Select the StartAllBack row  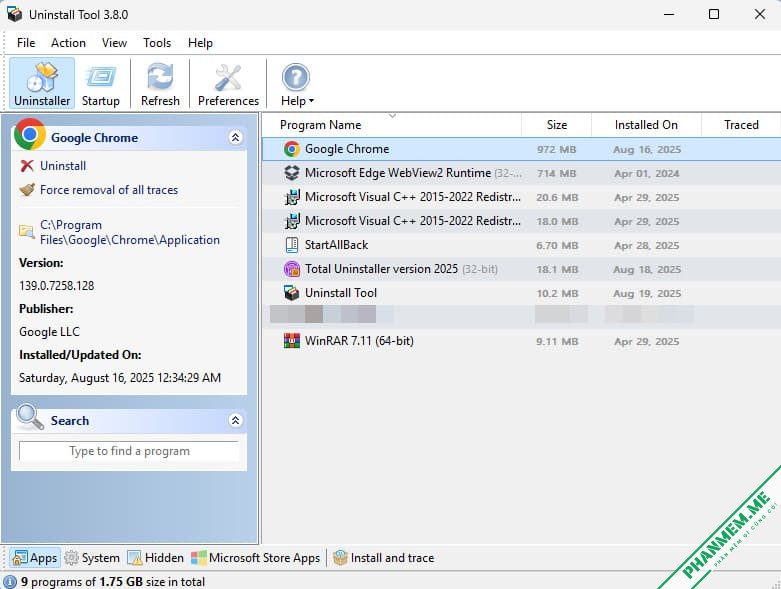pos(521,245)
